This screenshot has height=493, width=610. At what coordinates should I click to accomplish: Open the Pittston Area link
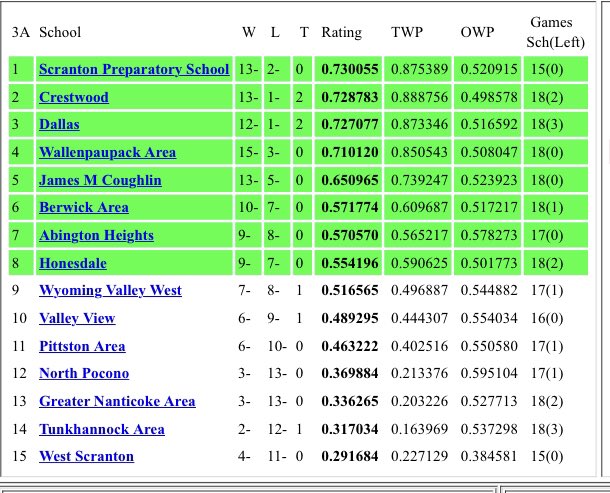[x=82, y=346]
